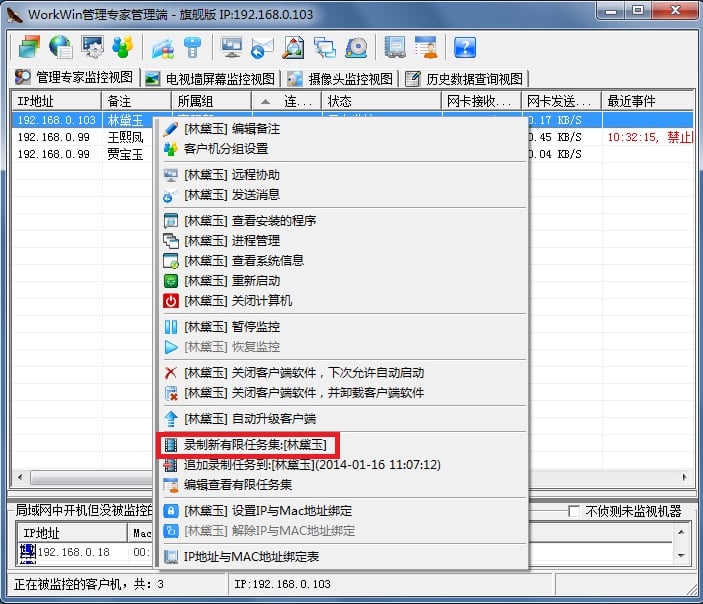Choose 录制新有限任务集:[林黛玉] menu item
Viewport: 703px width, 604px height.
[341, 445]
